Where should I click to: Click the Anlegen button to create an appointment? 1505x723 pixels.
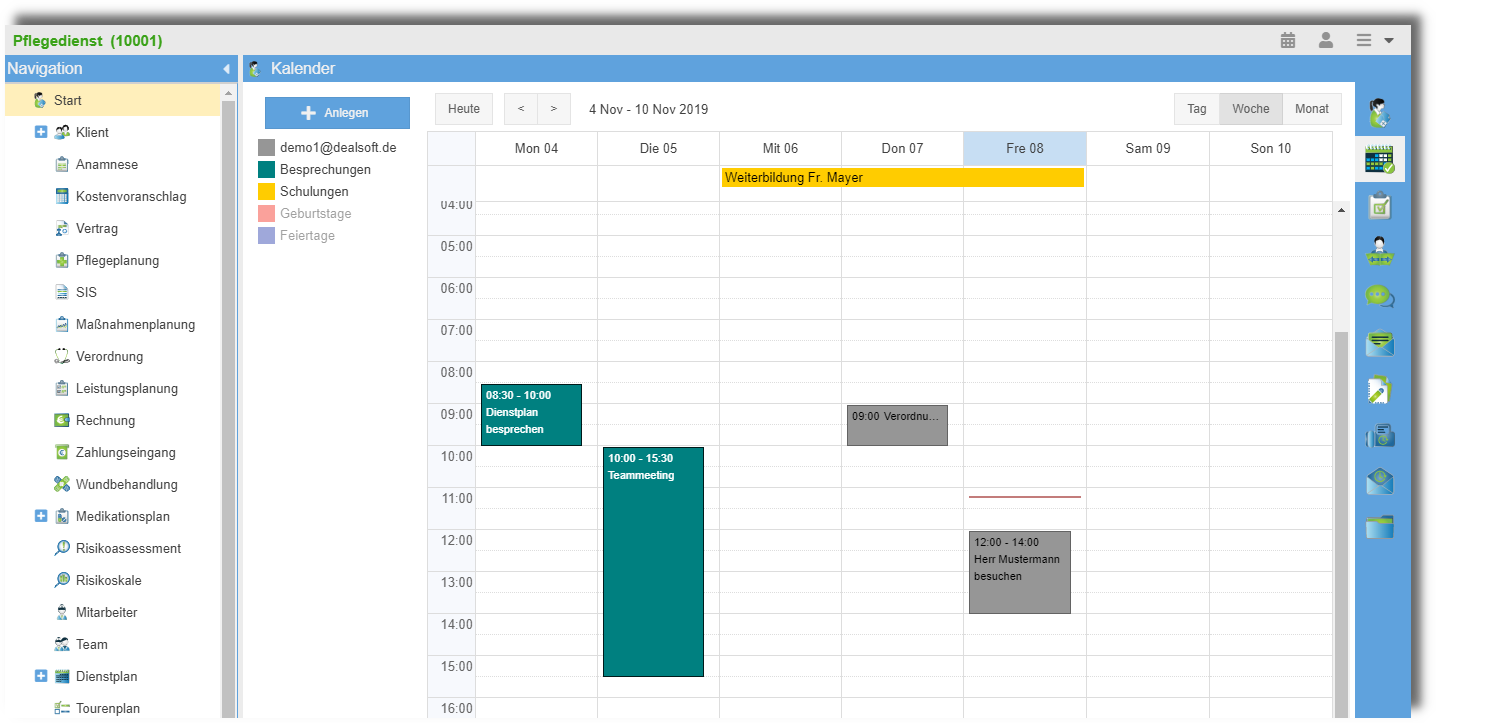(336, 112)
